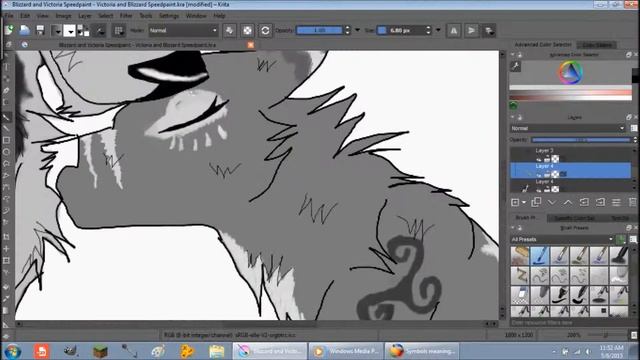The image size is (640, 360).
Task: Open the brush preset chooser grid icon
Action: coord(119,31)
